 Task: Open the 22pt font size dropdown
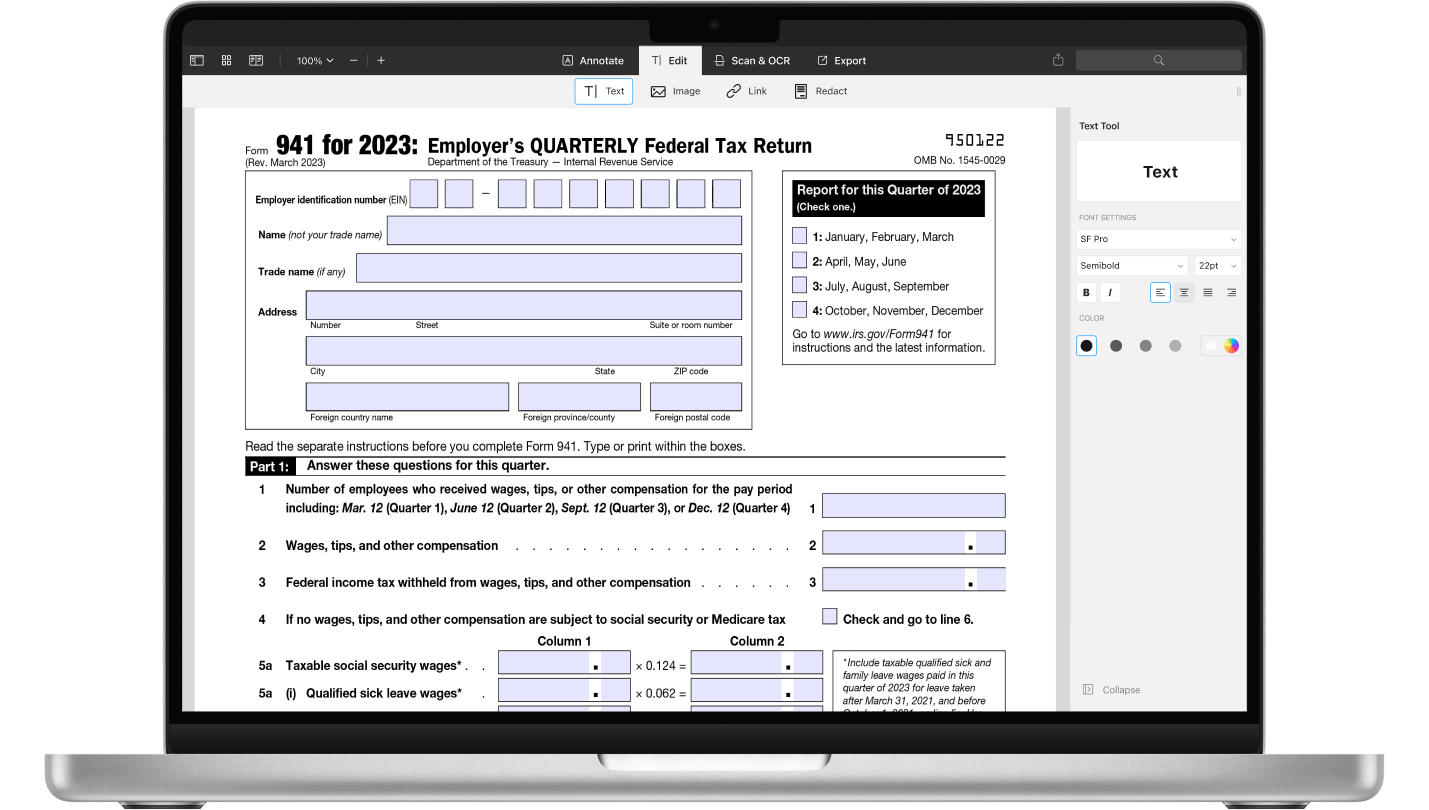[1217, 266]
